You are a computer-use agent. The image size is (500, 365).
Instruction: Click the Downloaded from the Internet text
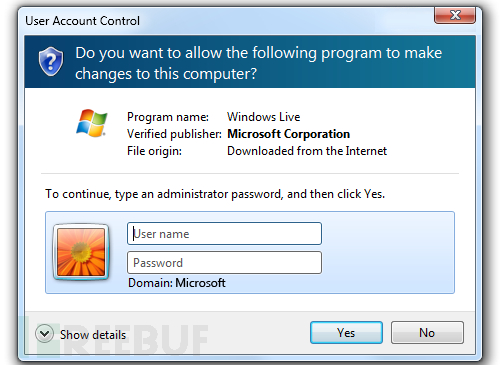coord(307,151)
